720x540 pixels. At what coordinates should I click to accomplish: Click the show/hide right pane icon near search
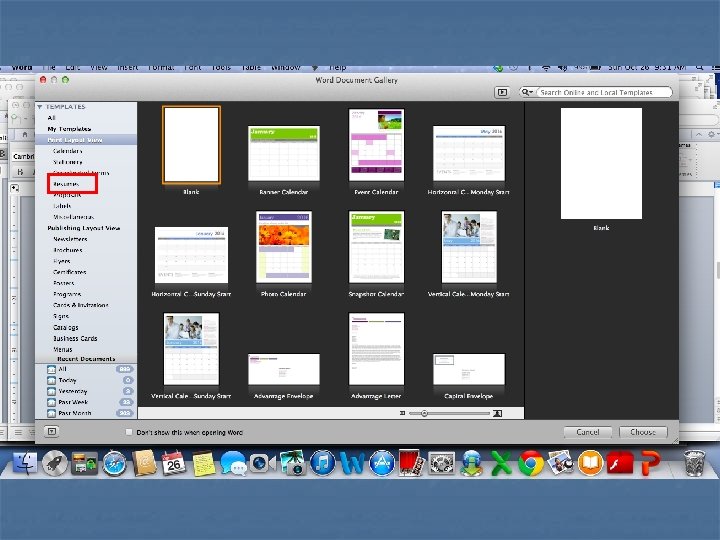click(x=502, y=92)
